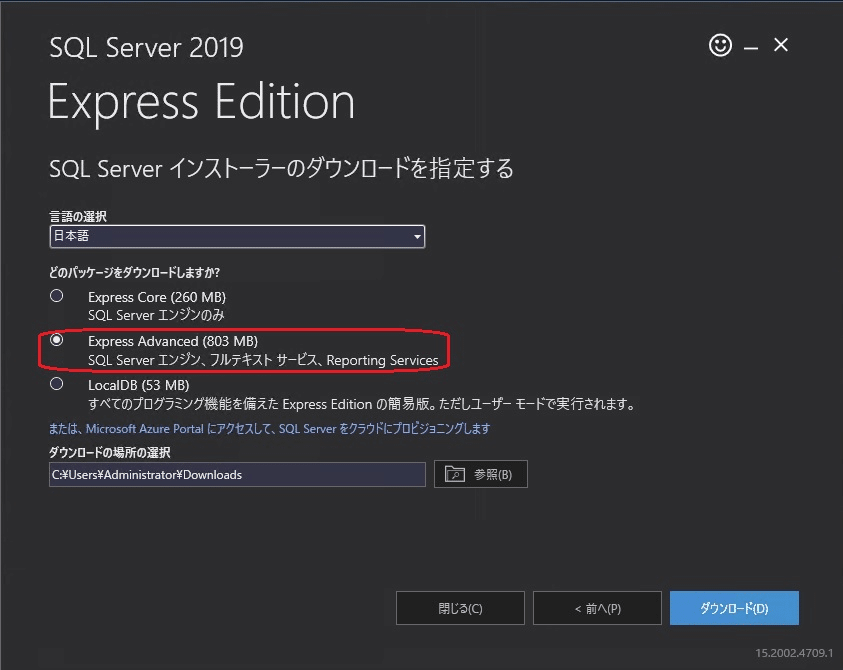Click the LocalDB description about ユーザー モード

click(x=362, y=404)
